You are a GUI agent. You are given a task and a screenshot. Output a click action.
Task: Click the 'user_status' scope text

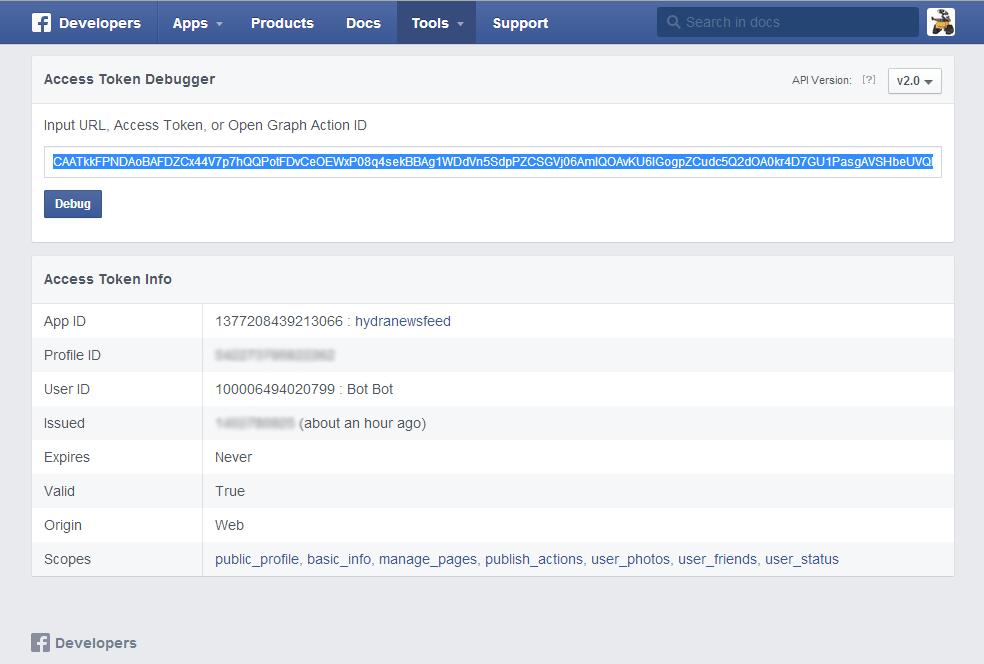(802, 559)
